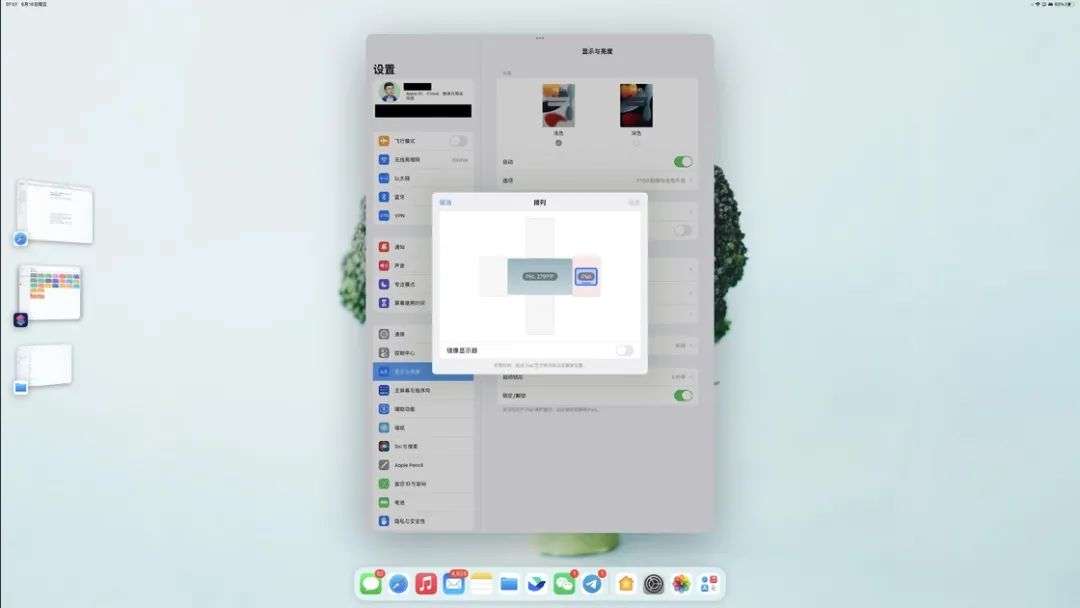This screenshot has height=608, width=1080.
Task: Tap Done (完成) in the Arrangement dialog
Action: point(634,202)
